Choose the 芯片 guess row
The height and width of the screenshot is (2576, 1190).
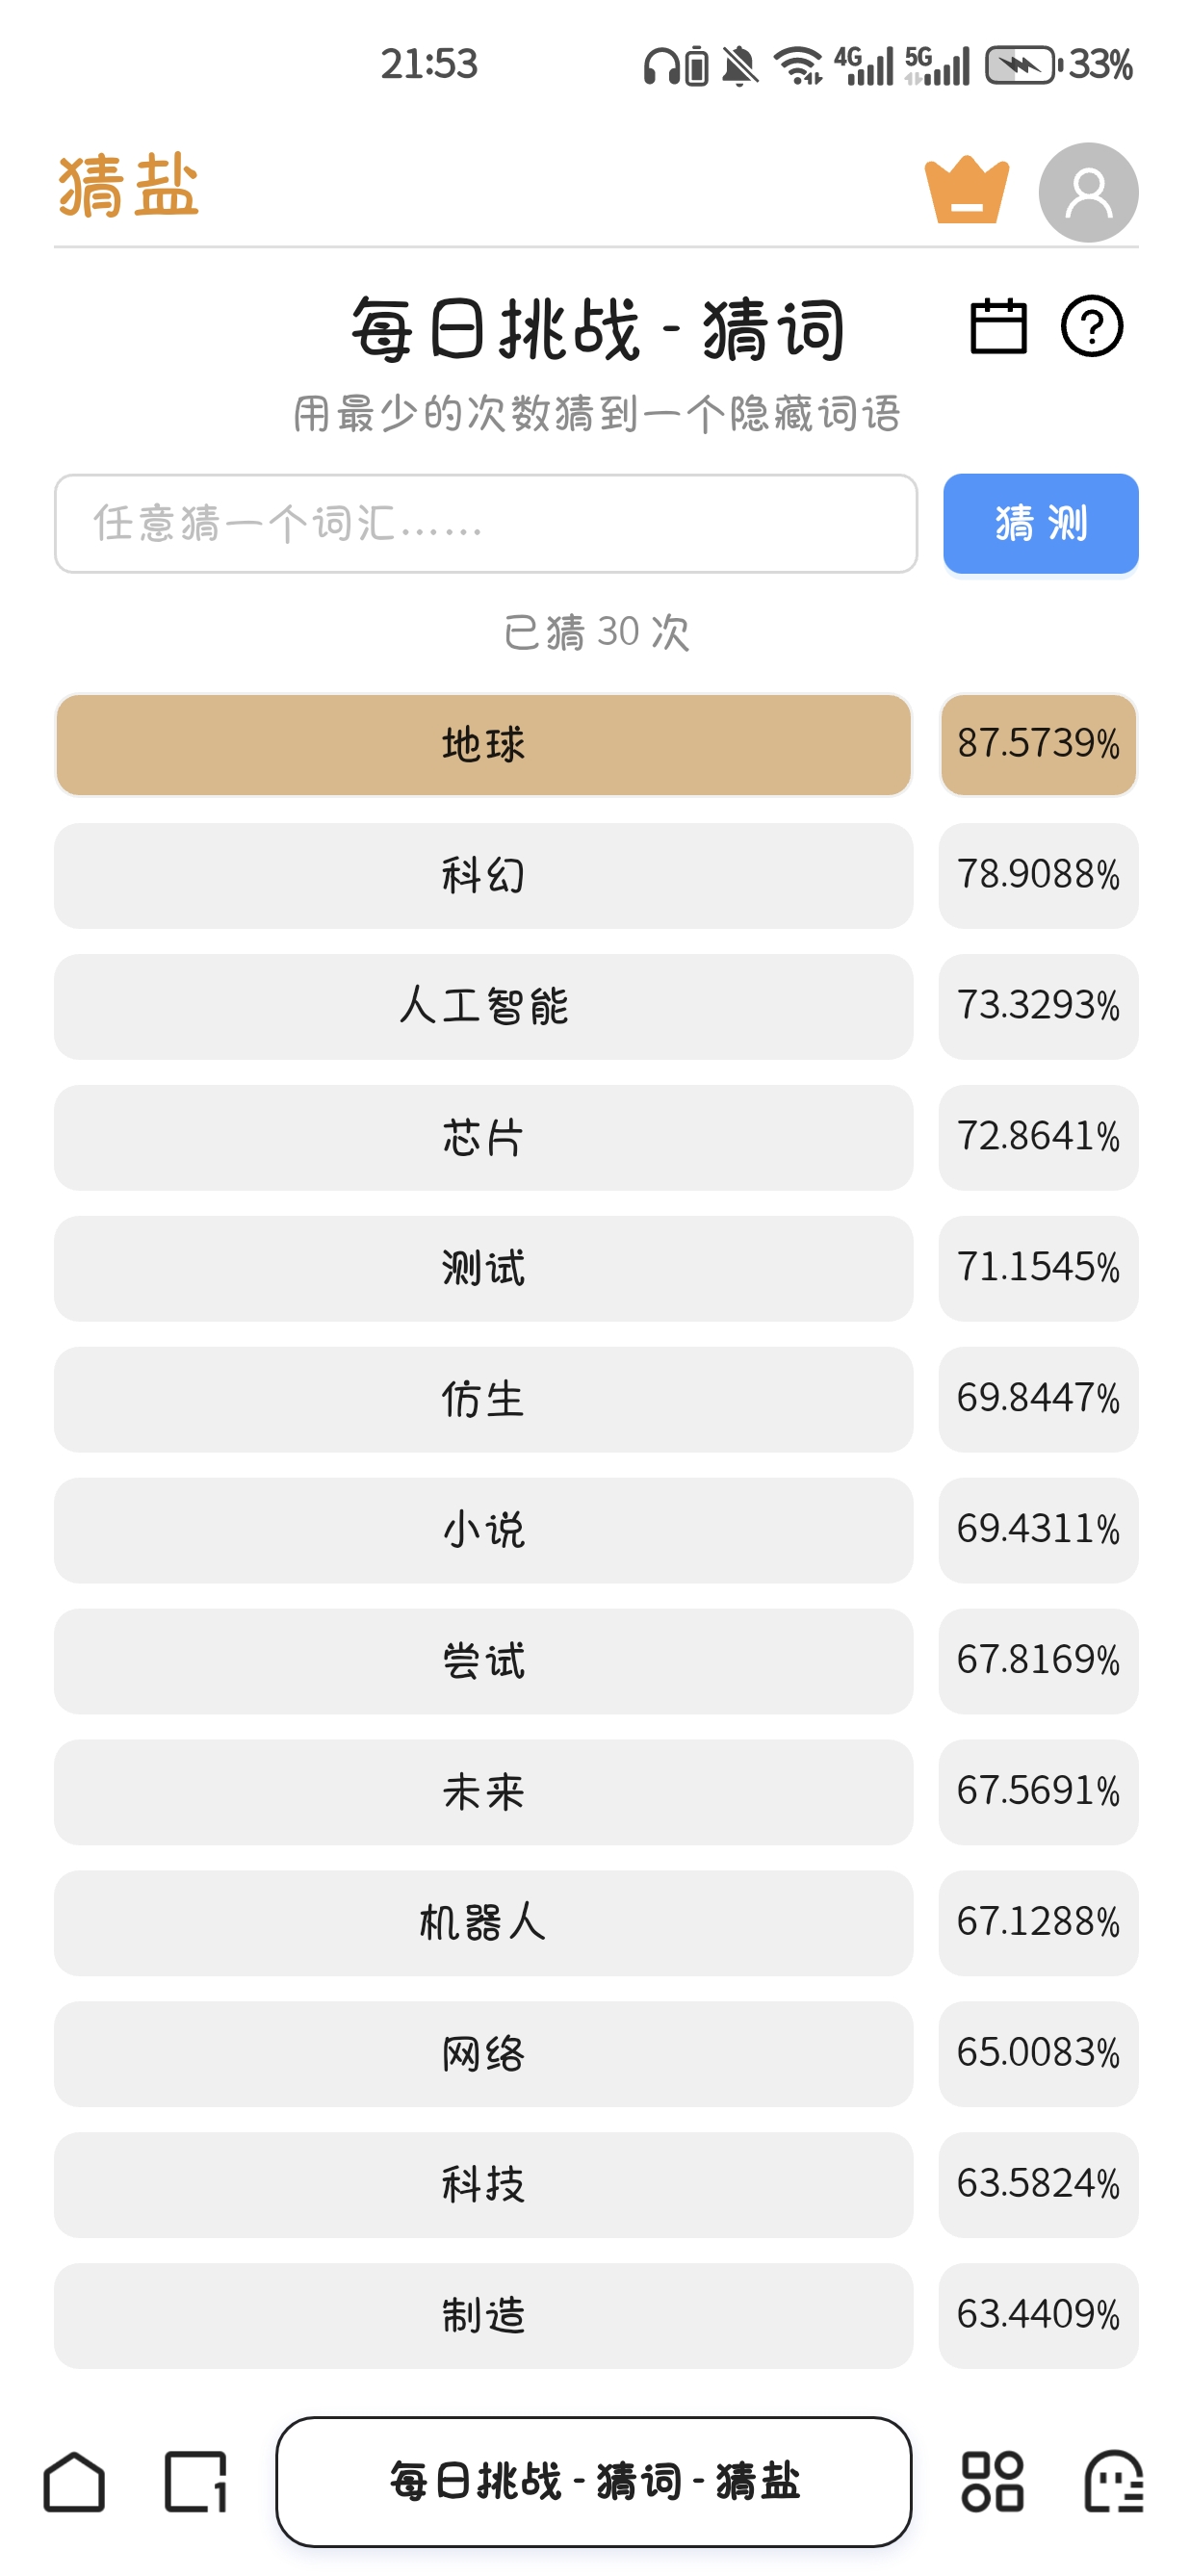[483, 1138]
